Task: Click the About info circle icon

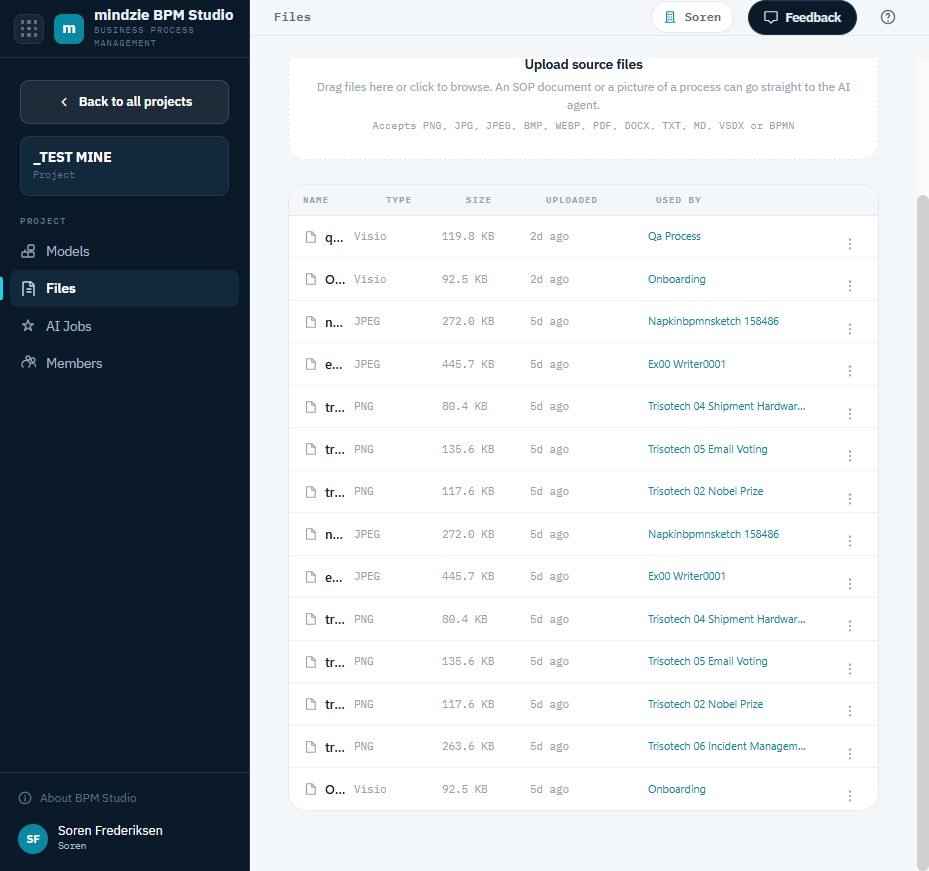Action: click(25, 798)
